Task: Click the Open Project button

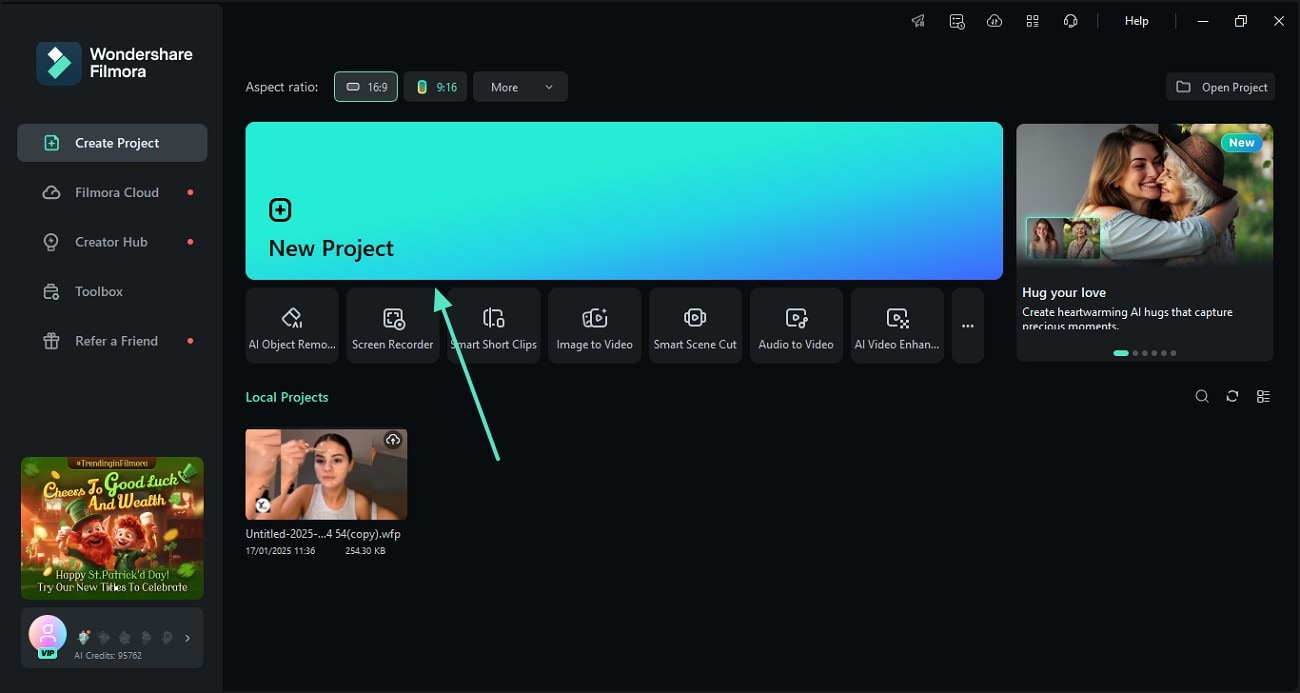Action: (x=1221, y=87)
